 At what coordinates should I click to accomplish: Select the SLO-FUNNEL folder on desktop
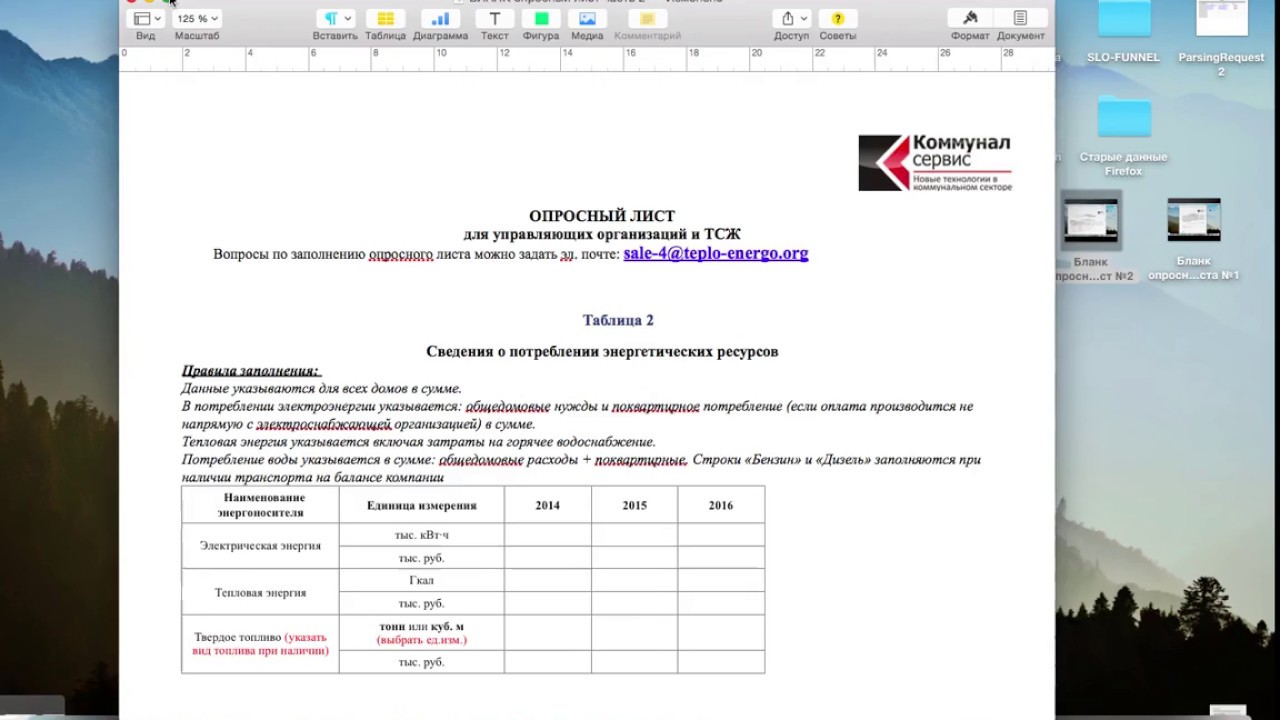[1124, 33]
